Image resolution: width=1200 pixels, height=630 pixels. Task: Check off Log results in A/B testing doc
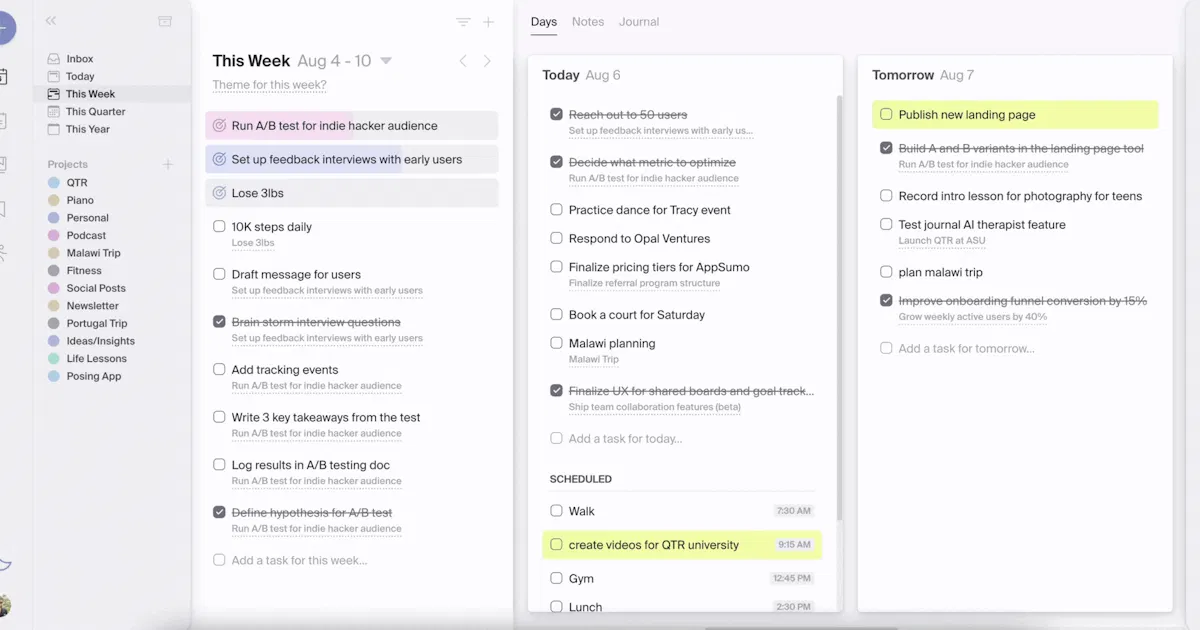(x=219, y=465)
